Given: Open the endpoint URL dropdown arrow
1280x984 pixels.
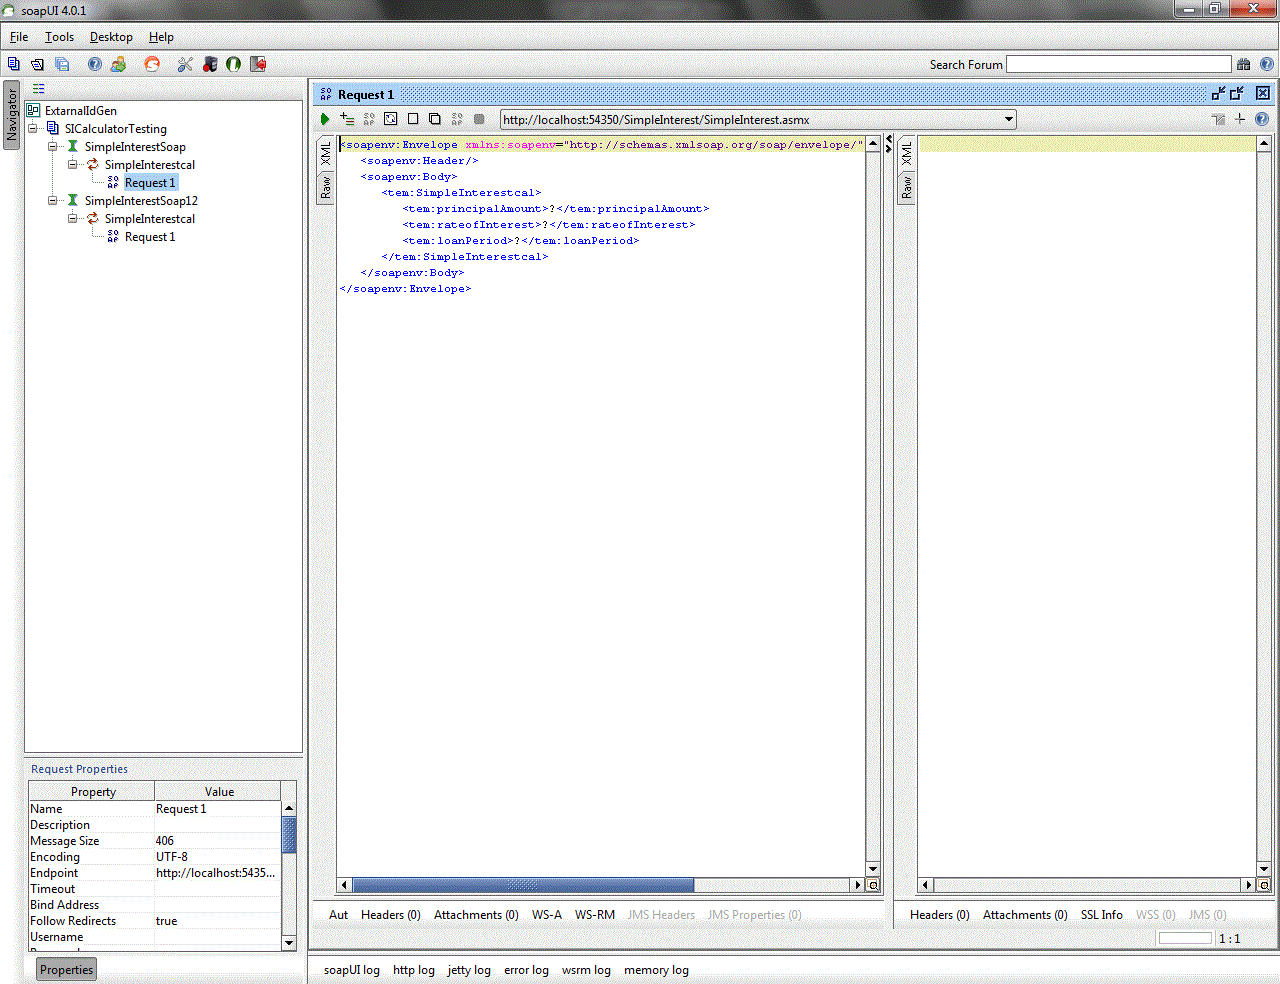Looking at the screenshot, I should 1008,119.
